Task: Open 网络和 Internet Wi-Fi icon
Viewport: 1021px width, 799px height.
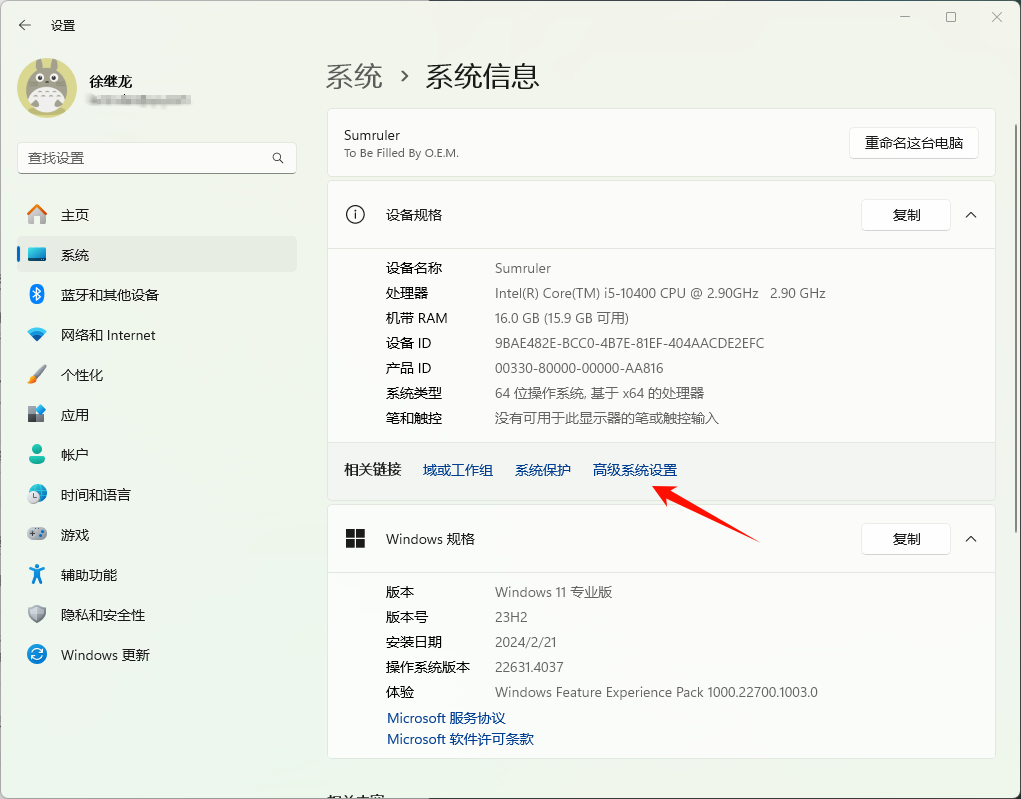Action: click(x=37, y=335)
